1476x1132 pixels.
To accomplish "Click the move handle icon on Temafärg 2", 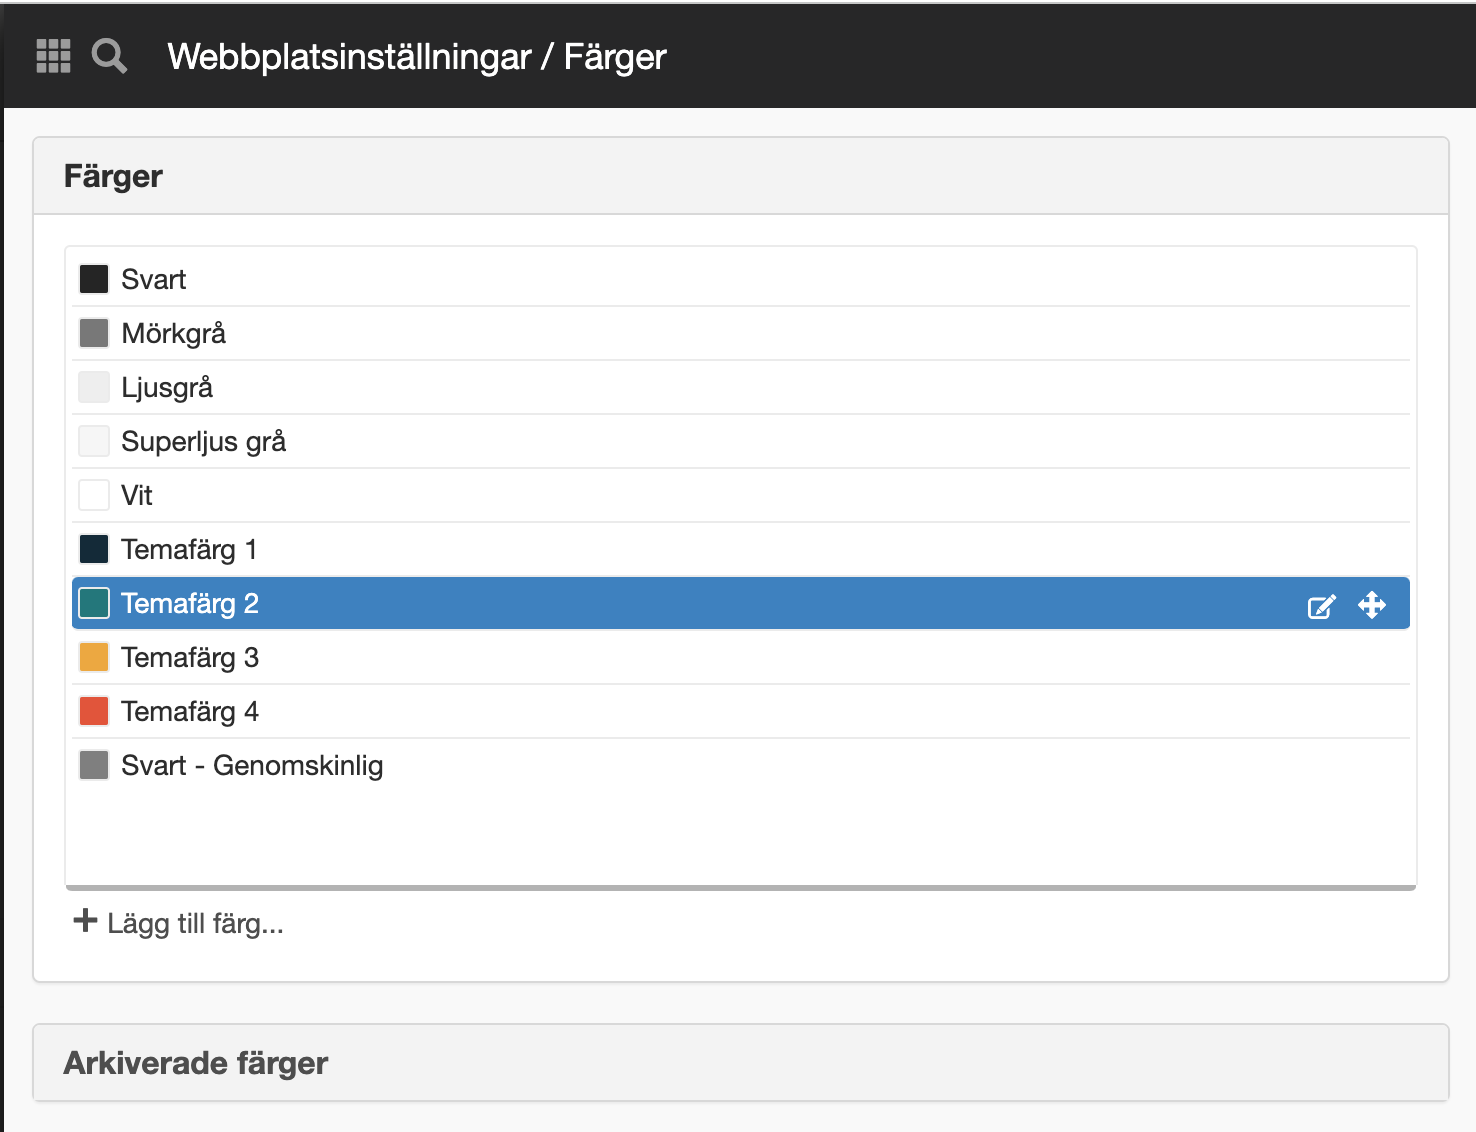I will (1372, 604).
